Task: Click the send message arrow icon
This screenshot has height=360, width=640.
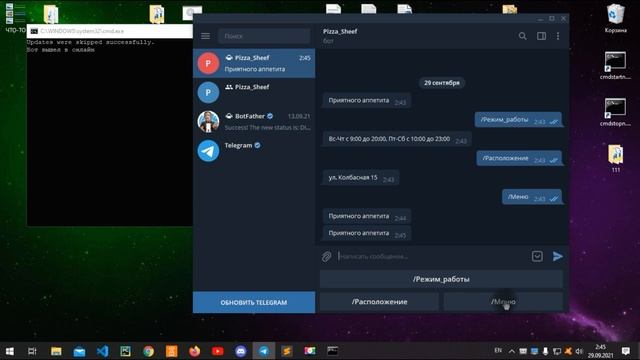Action: (558, 256)
